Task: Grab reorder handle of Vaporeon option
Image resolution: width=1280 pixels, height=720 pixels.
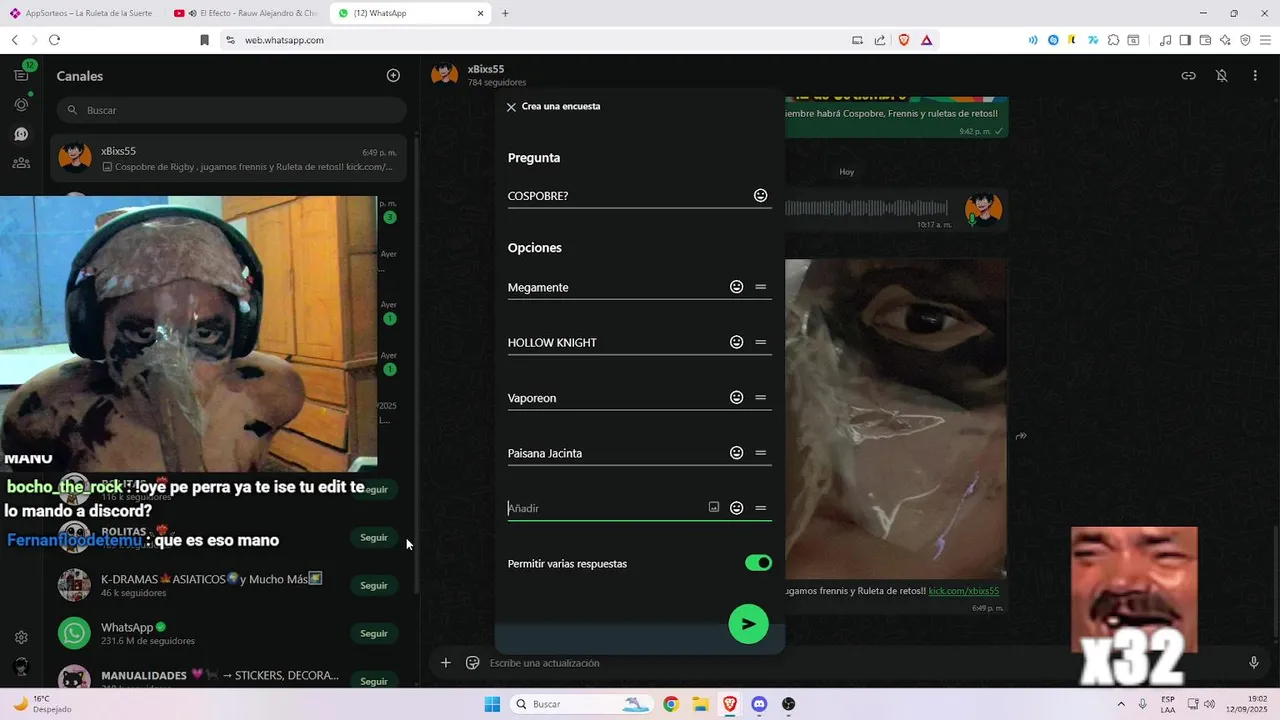Action: click(x=761, y=397)
